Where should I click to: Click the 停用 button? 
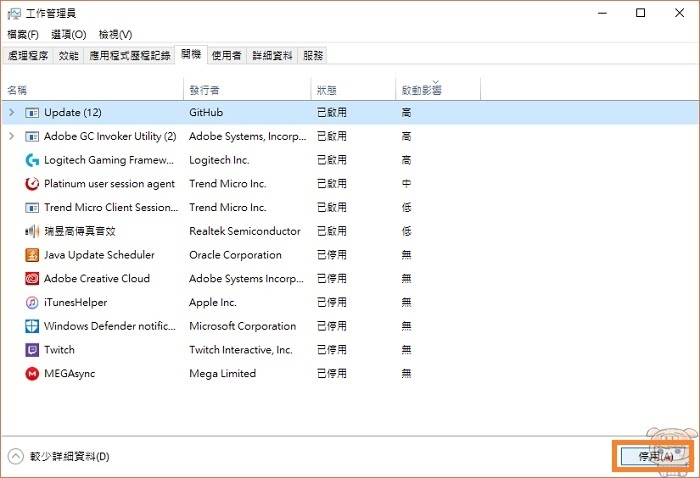[655, 456]
